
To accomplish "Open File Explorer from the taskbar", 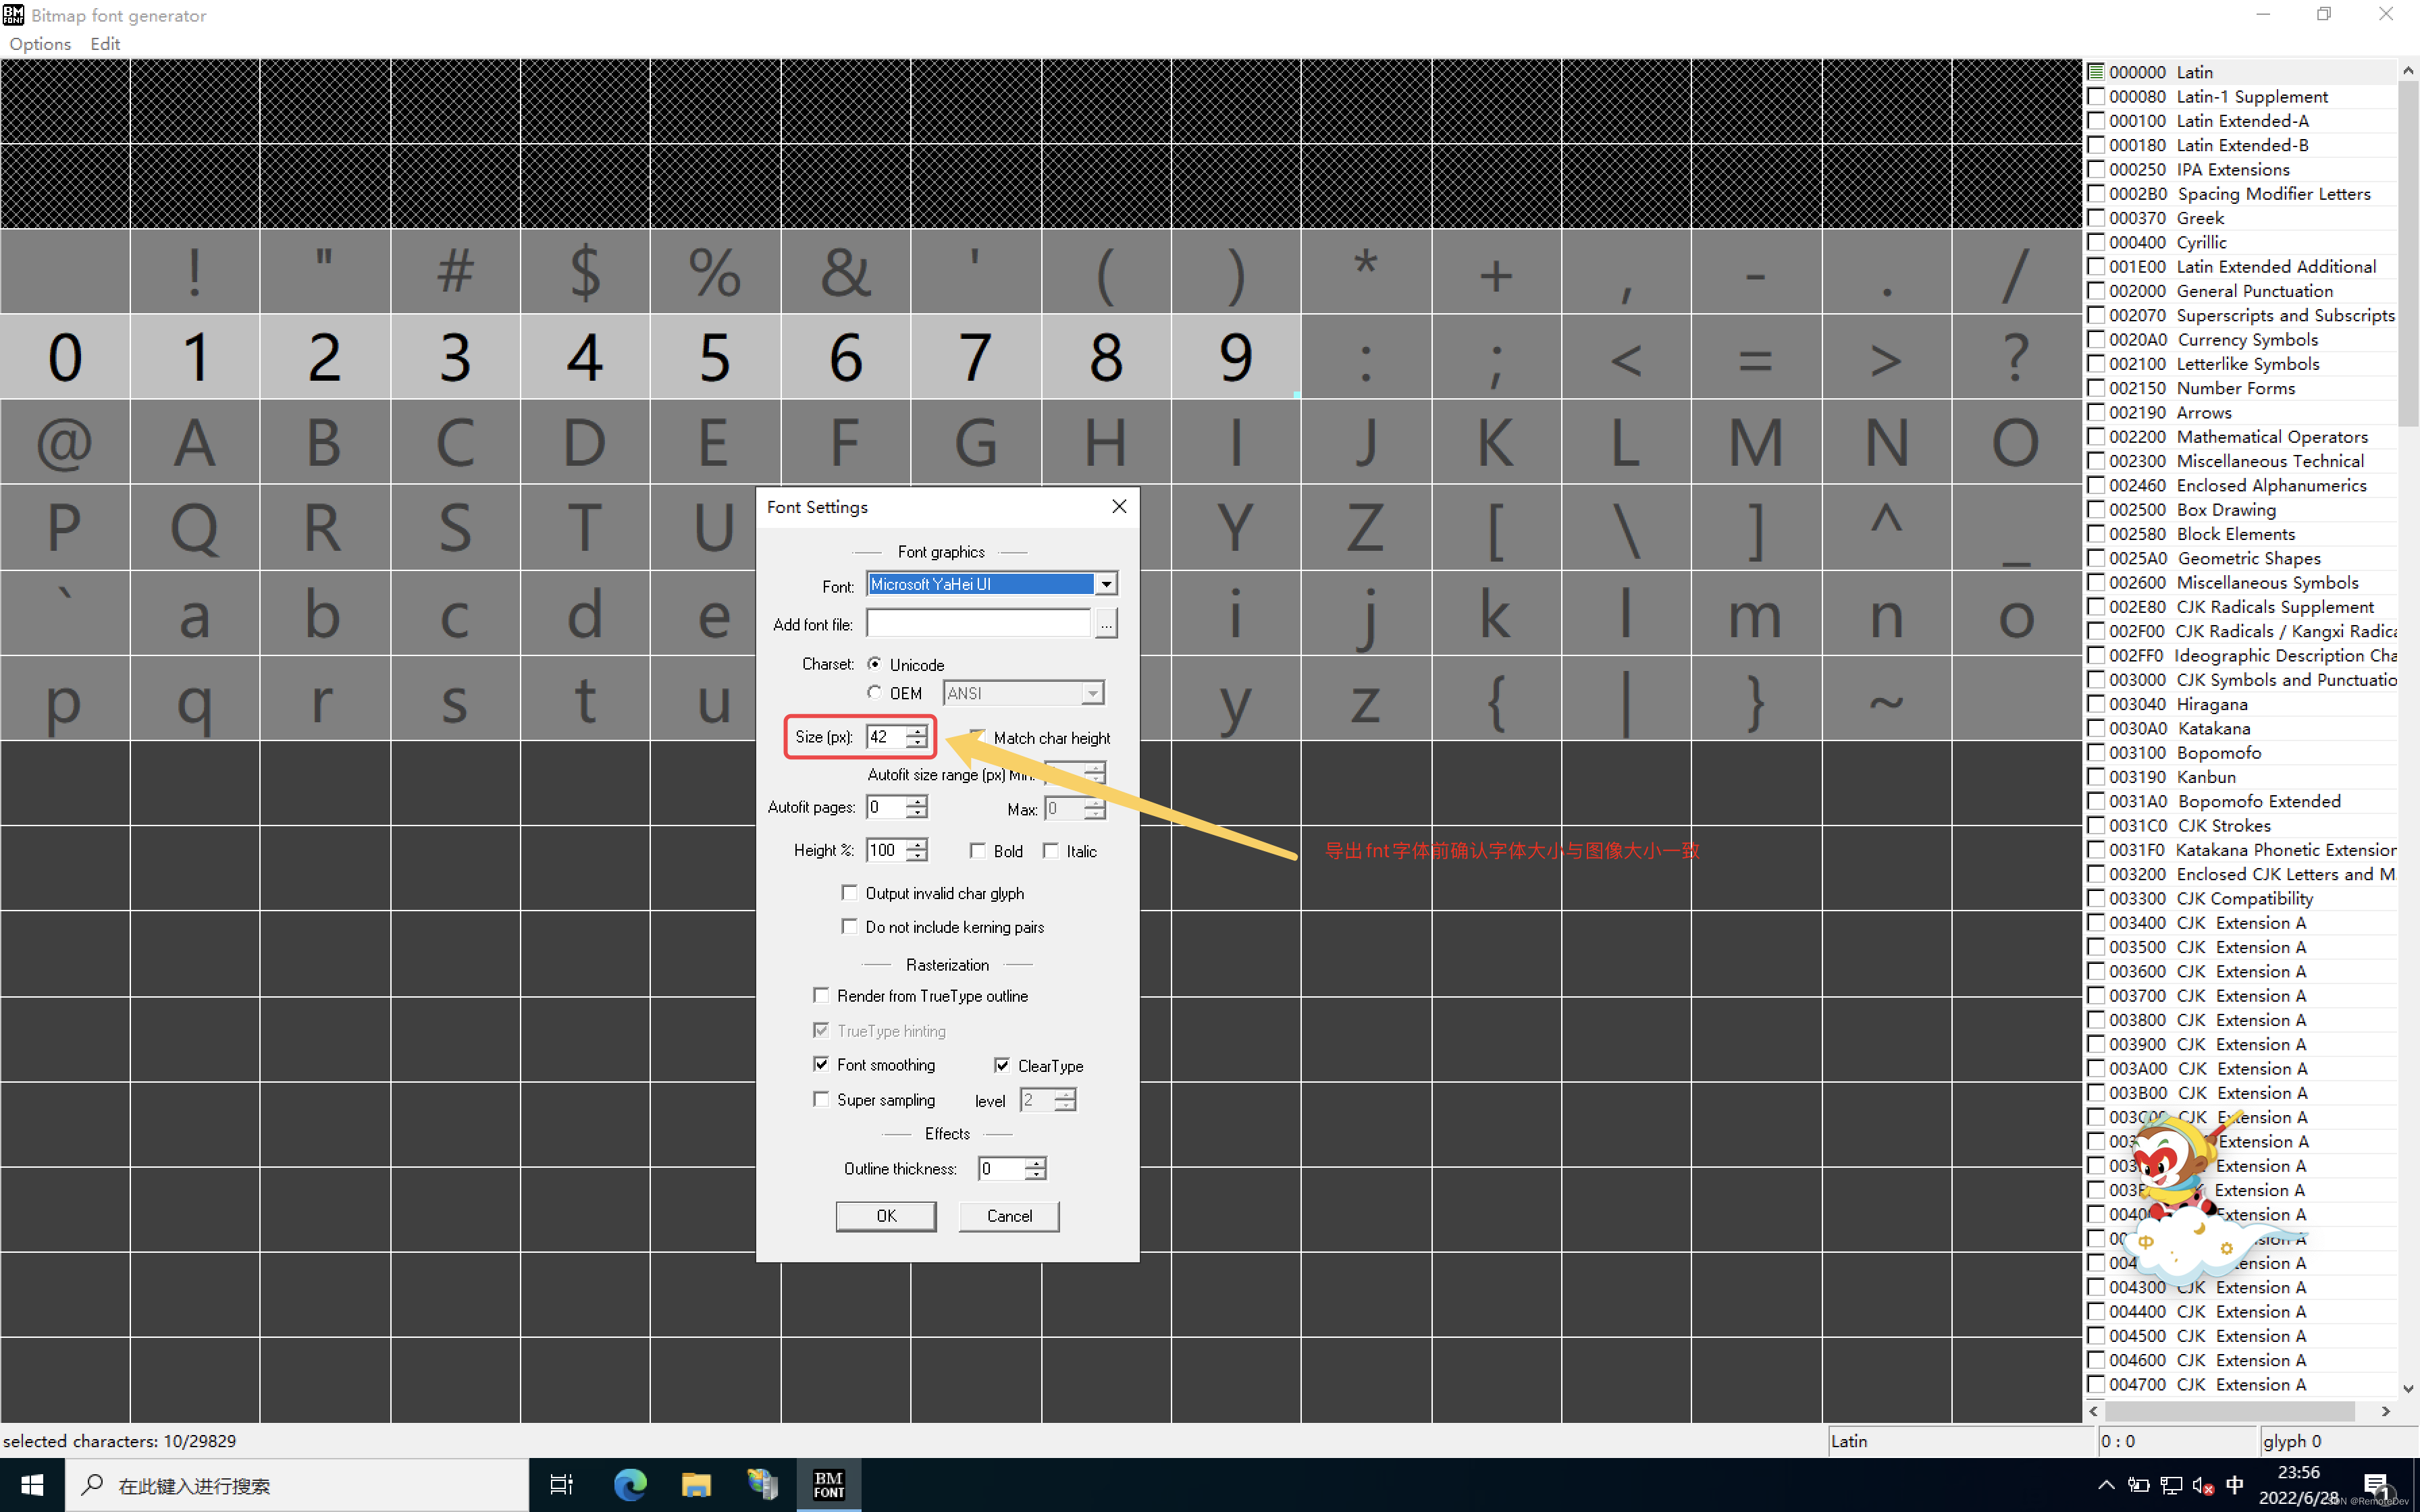I will pos(697,1484).
